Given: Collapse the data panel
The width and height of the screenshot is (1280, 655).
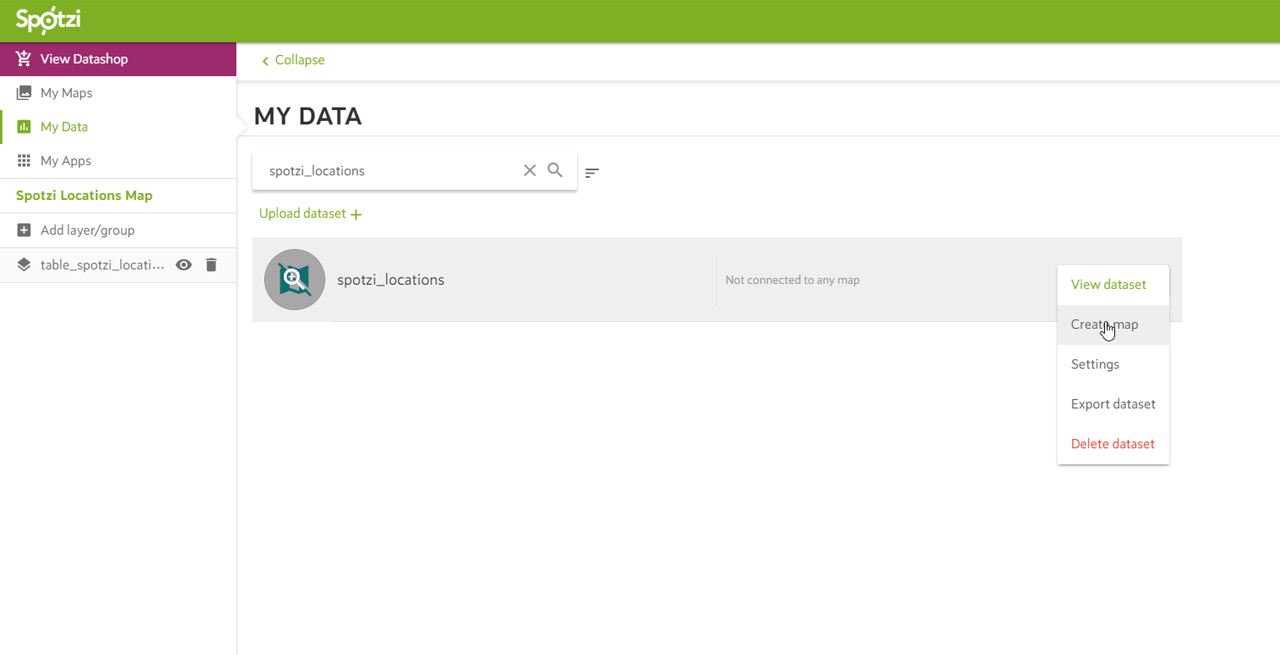Looking at the screenshot, I should [x=293, y=60].
